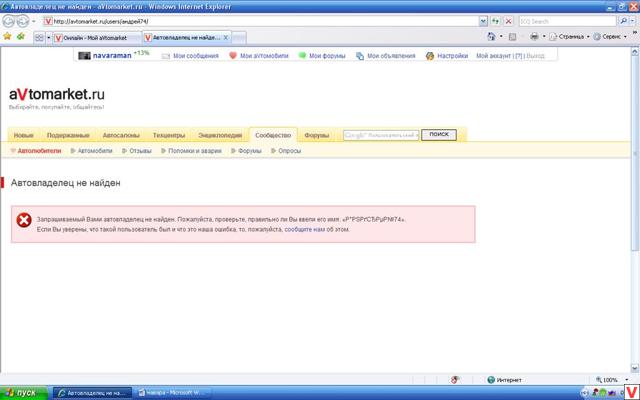Open Автосалоны site tab

click(x=121, y=136)
